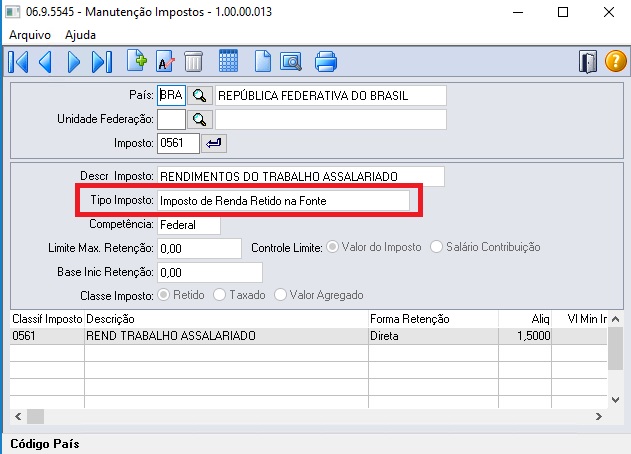This screenshot has height=454, width=631.
Task: Click the Aliq column header
Action: 525,319
